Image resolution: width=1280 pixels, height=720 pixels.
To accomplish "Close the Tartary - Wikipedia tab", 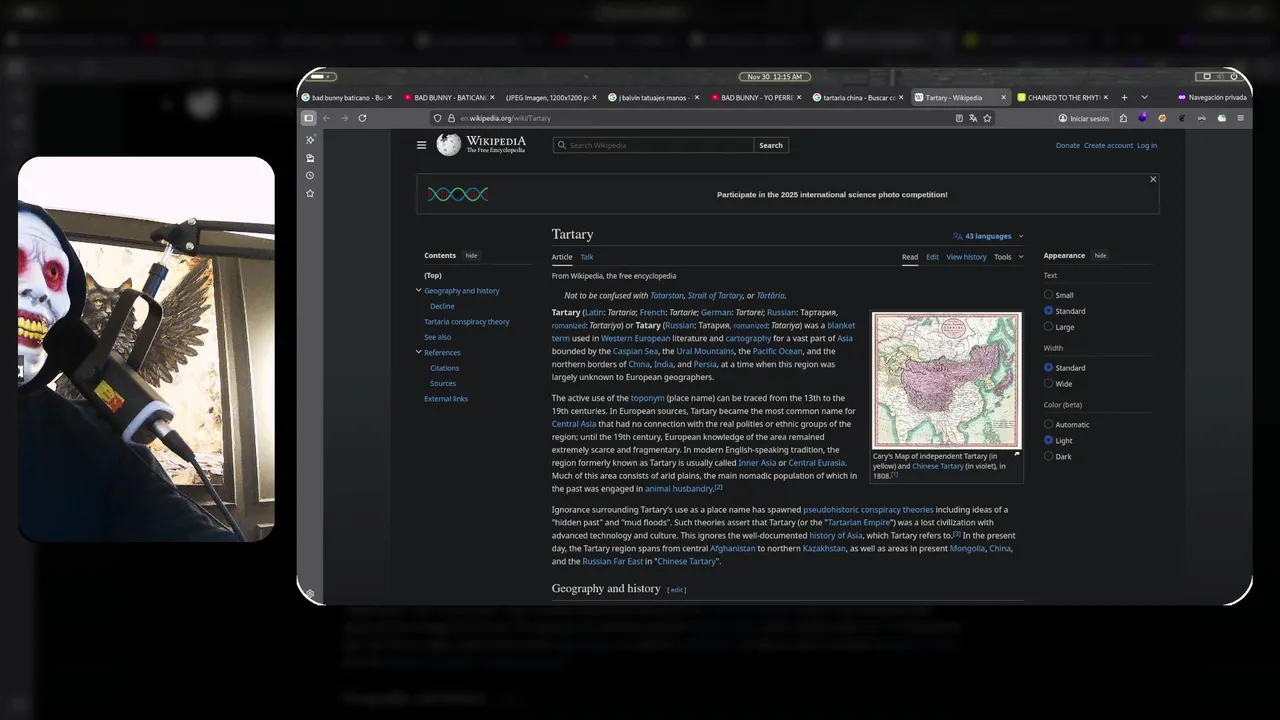I will pyautogui.click(x=1005, y=98).
